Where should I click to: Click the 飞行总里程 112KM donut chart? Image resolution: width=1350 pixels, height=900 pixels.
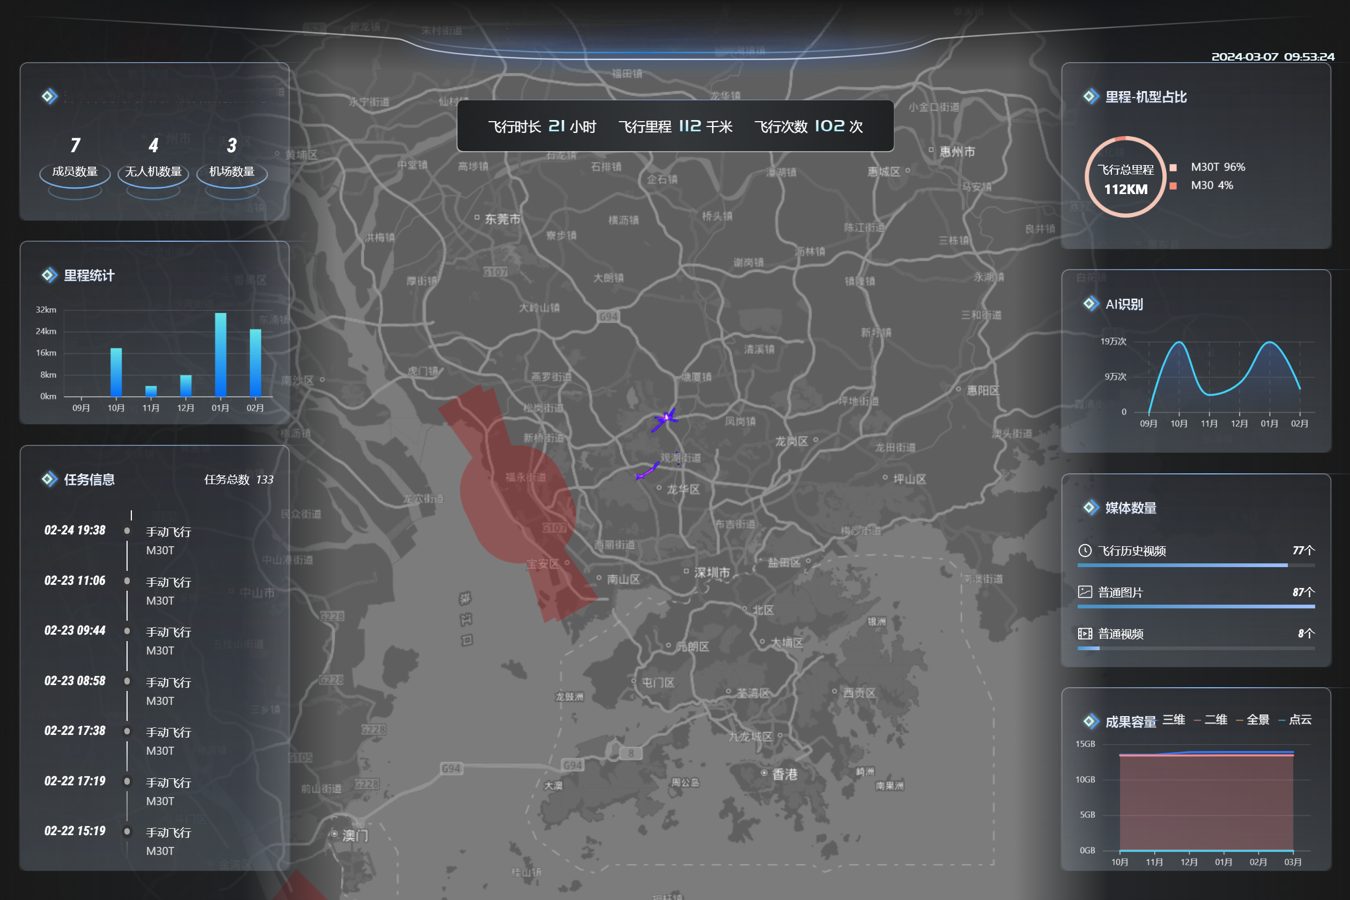pos(1125,178)
